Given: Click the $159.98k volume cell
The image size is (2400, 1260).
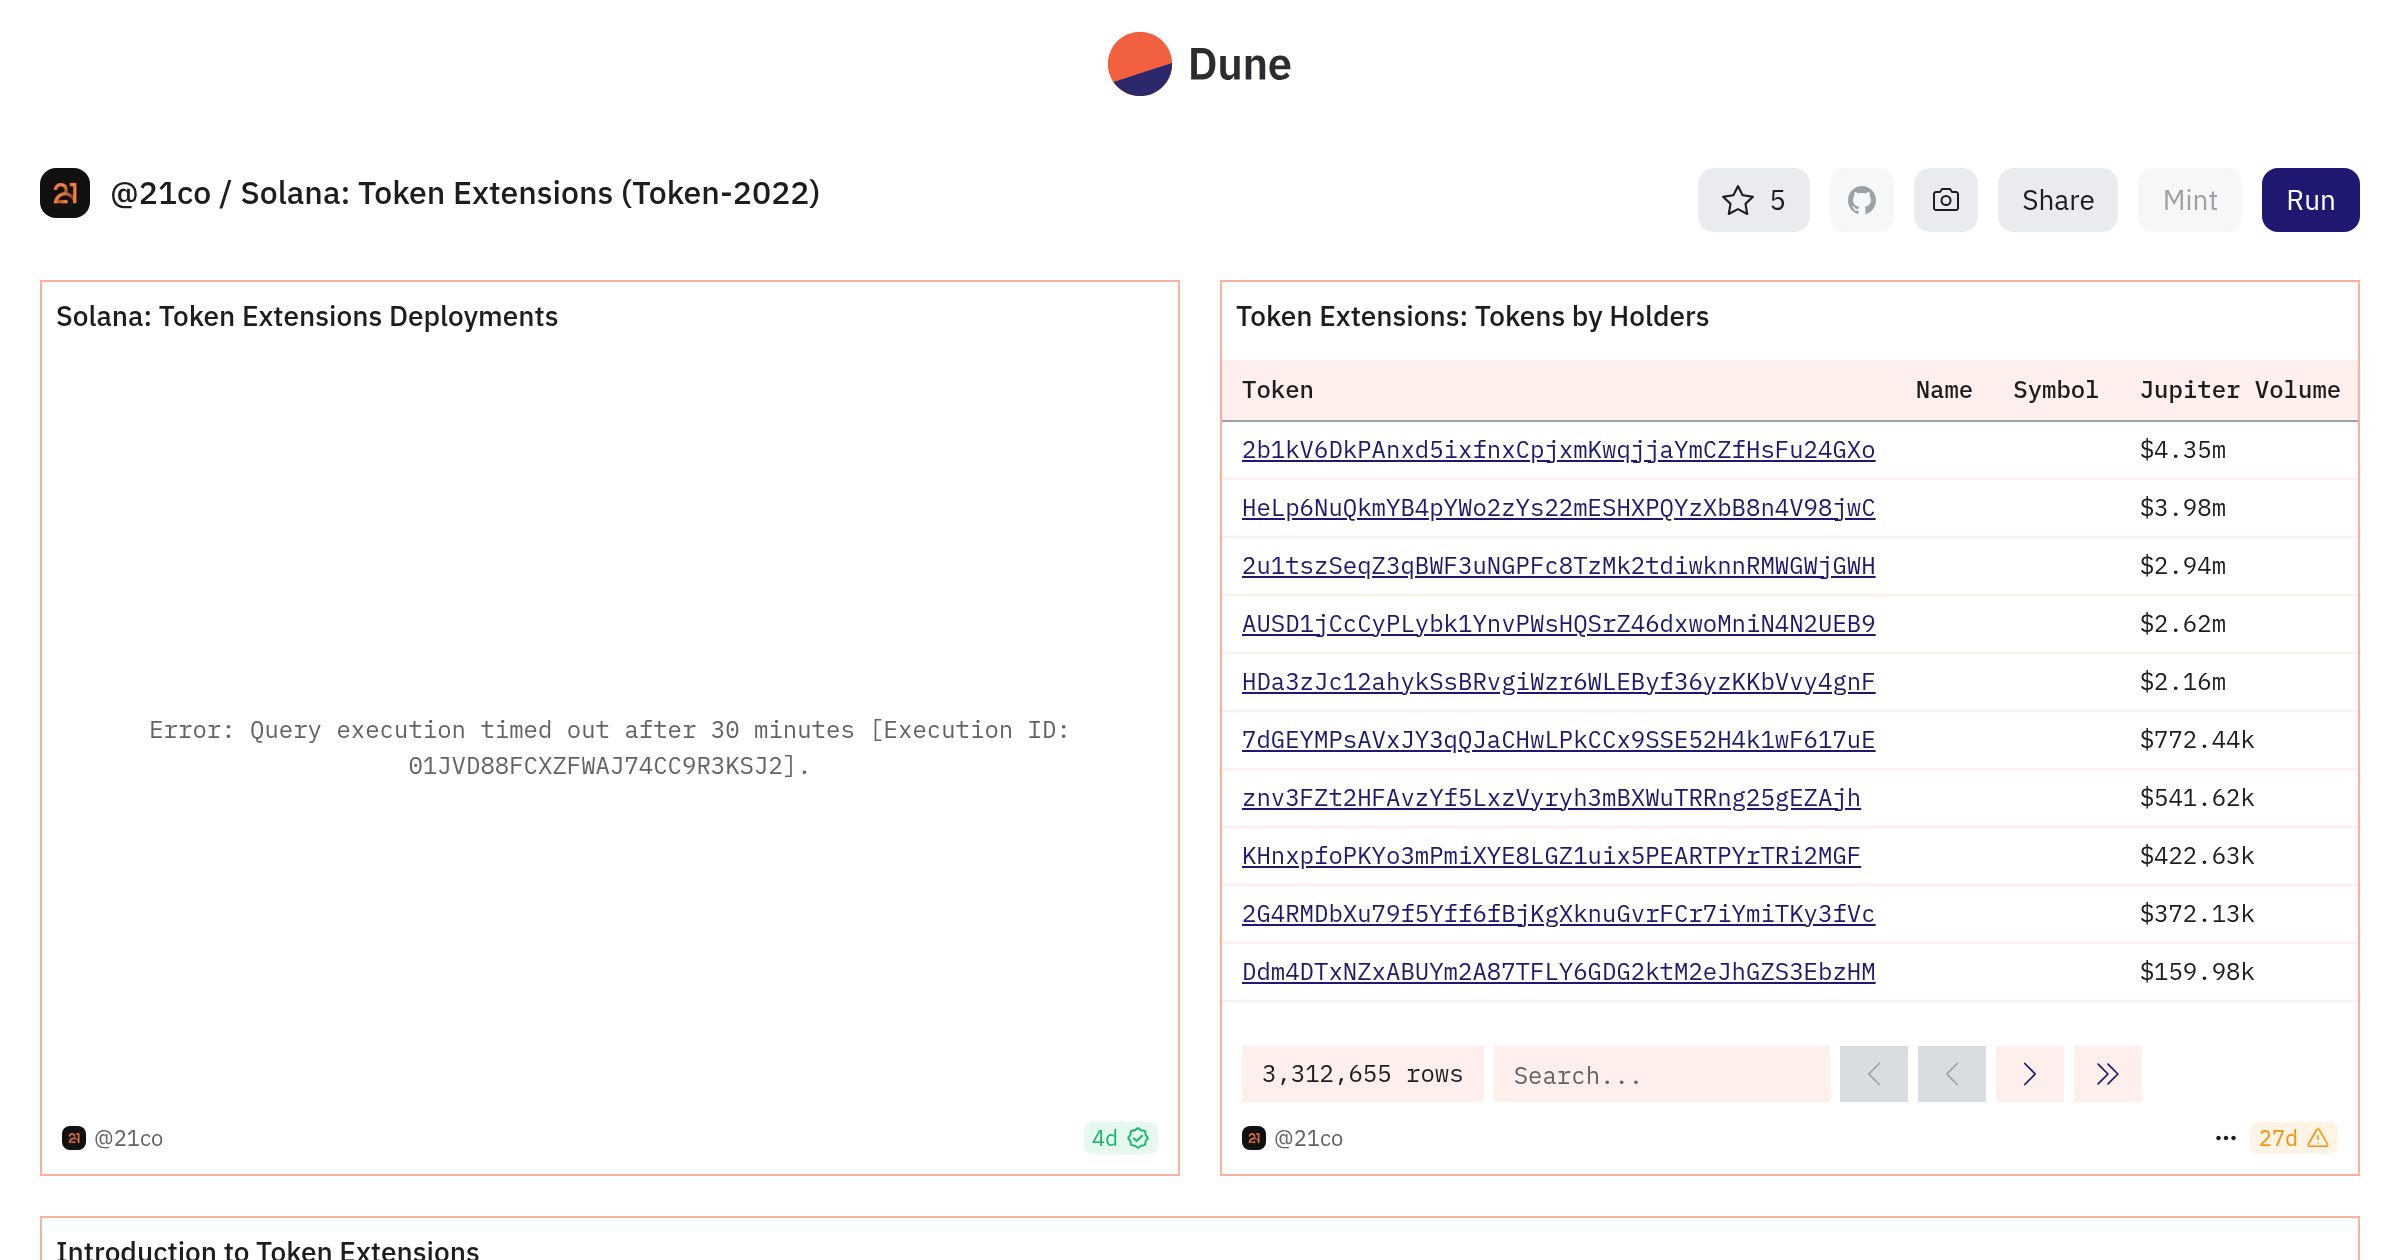Looking at the screenshot, I should (2197, 972).
